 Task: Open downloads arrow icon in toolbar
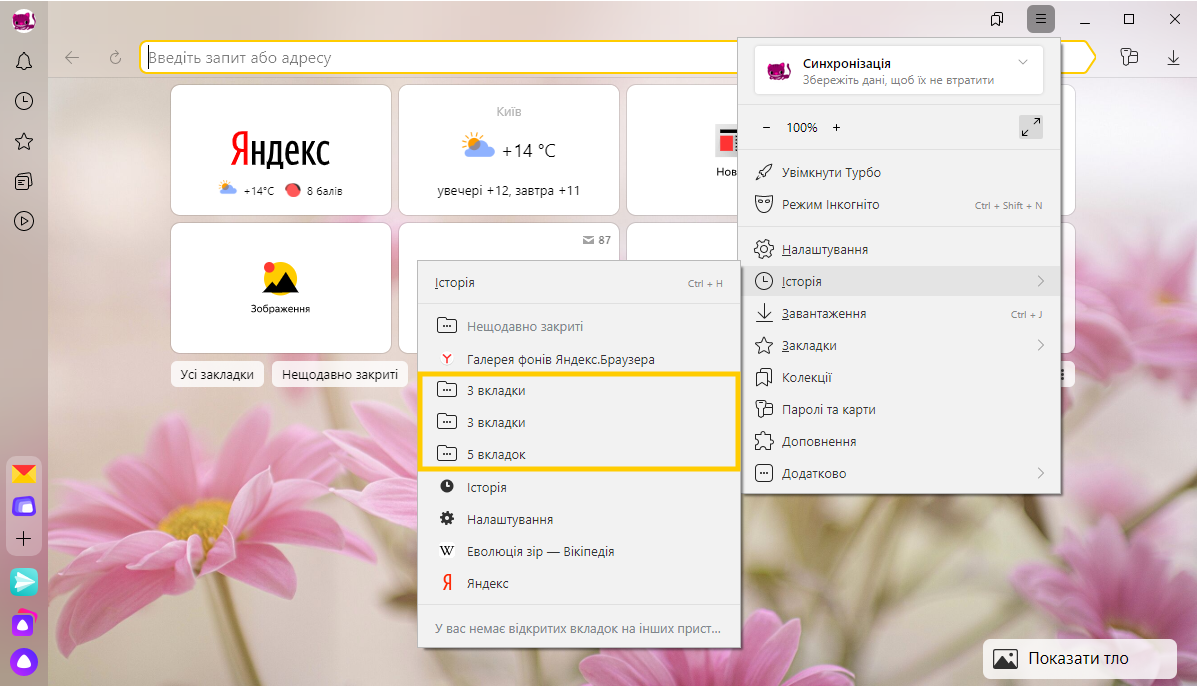pos(1174,57)
